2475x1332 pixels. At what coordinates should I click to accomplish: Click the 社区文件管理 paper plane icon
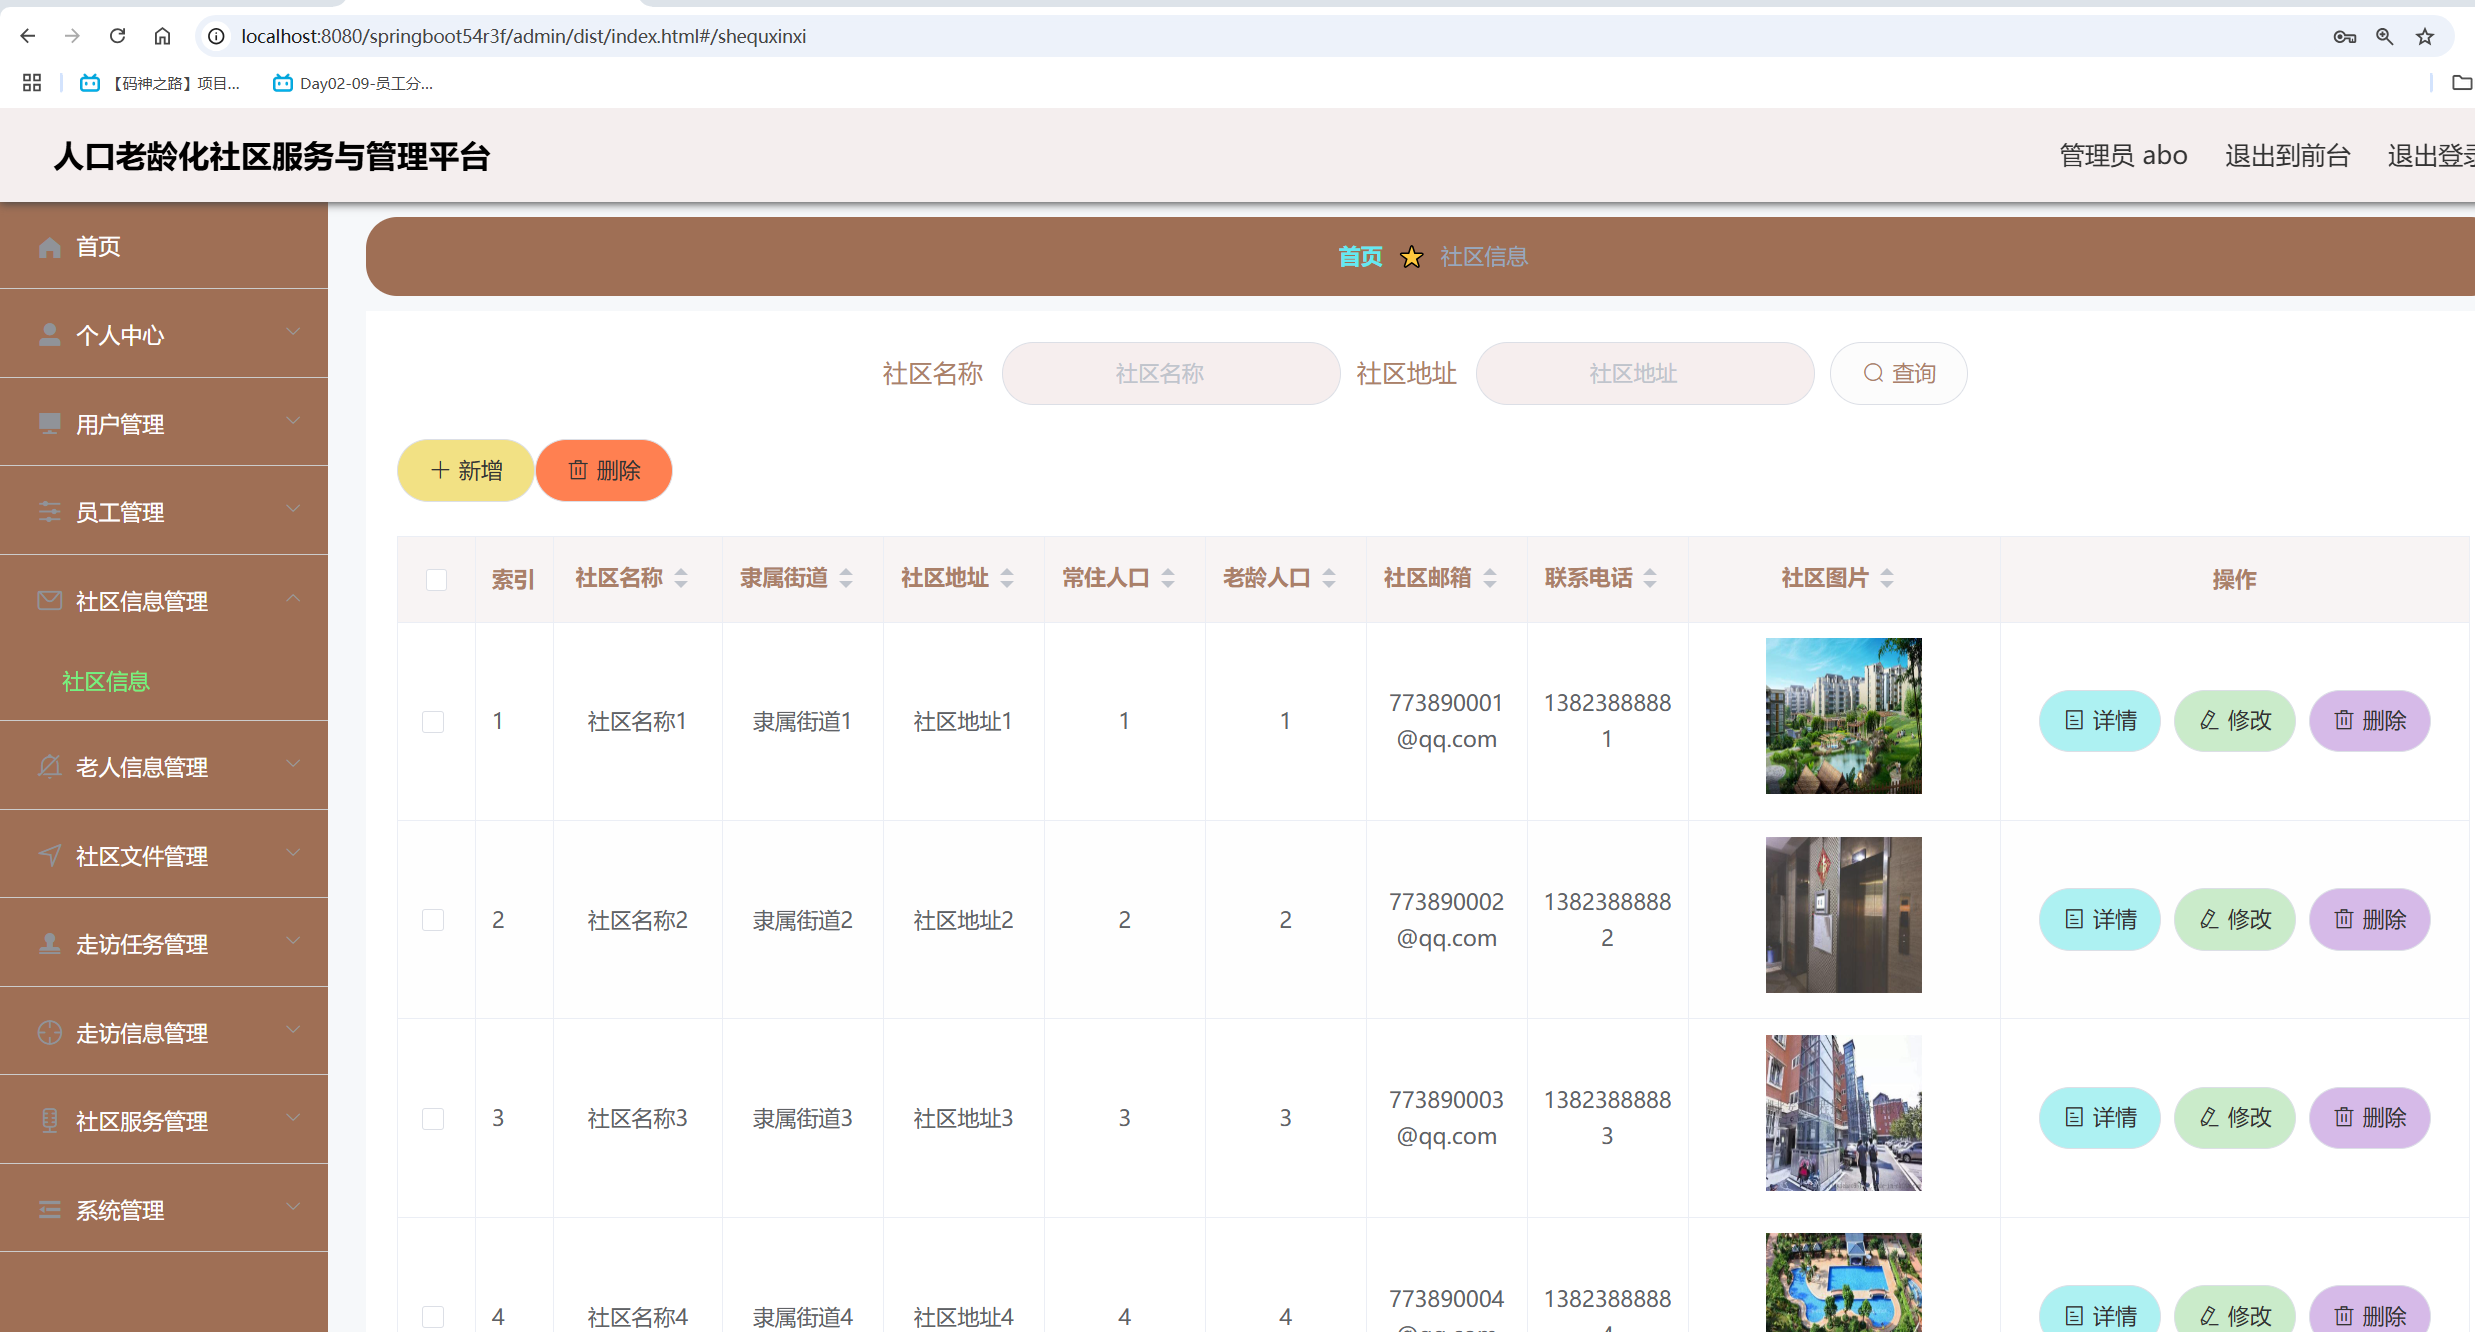pos(49,855)
